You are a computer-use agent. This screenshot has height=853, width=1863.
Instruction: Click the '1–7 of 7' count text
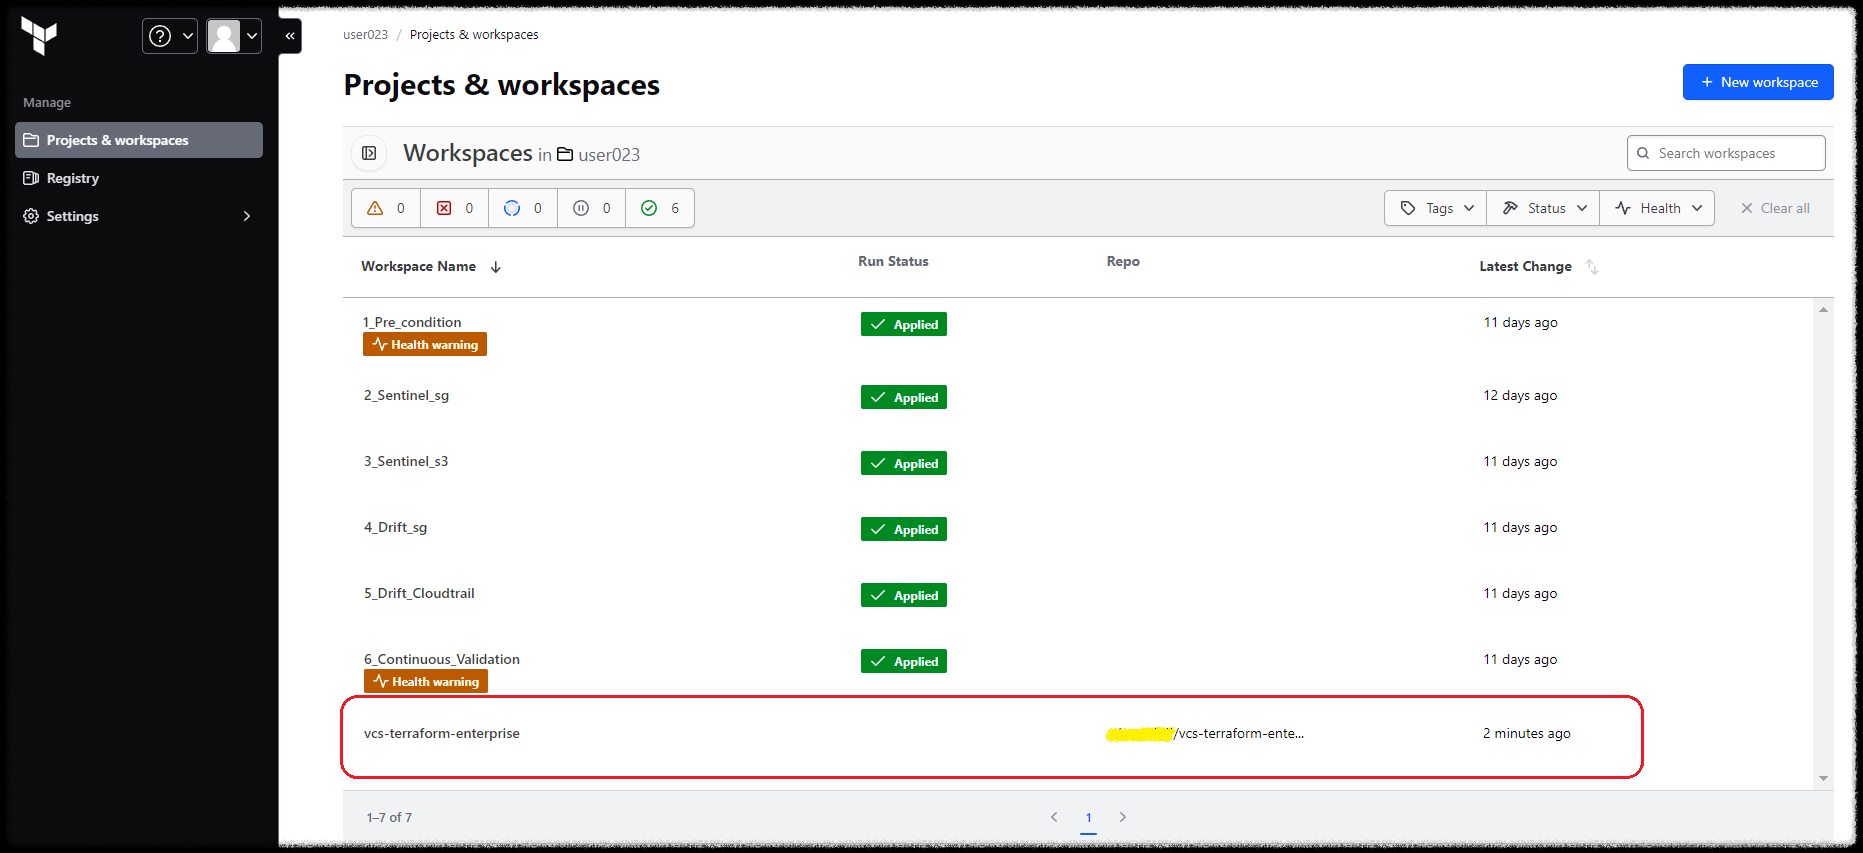(x=389, y=817)
